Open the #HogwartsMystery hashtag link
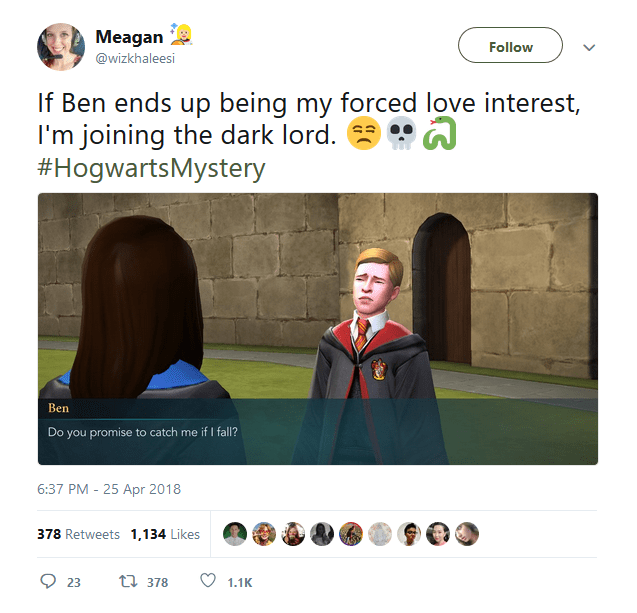This screenshot has width=637, height=613. 151,168
